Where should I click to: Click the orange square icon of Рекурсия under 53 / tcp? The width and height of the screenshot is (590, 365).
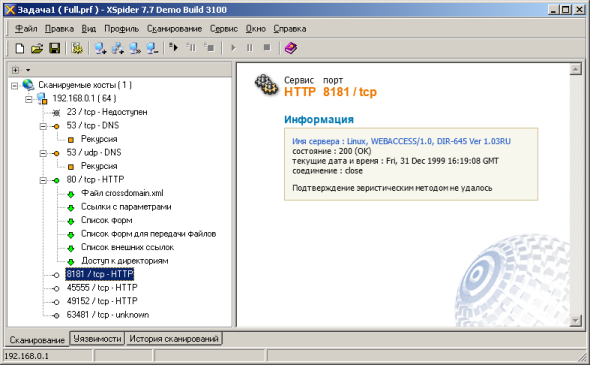[x=71, y=140]
